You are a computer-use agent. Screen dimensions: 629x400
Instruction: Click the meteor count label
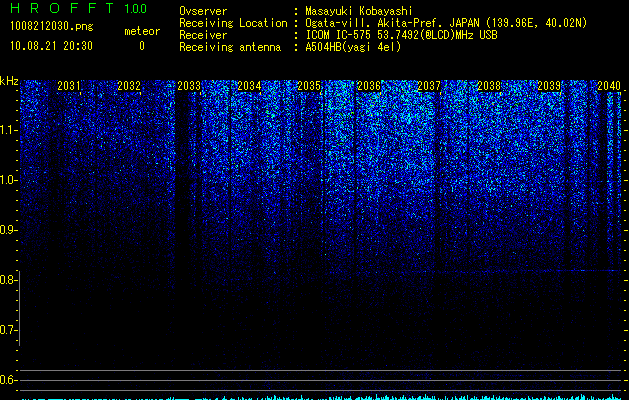[x=142, y=31]
